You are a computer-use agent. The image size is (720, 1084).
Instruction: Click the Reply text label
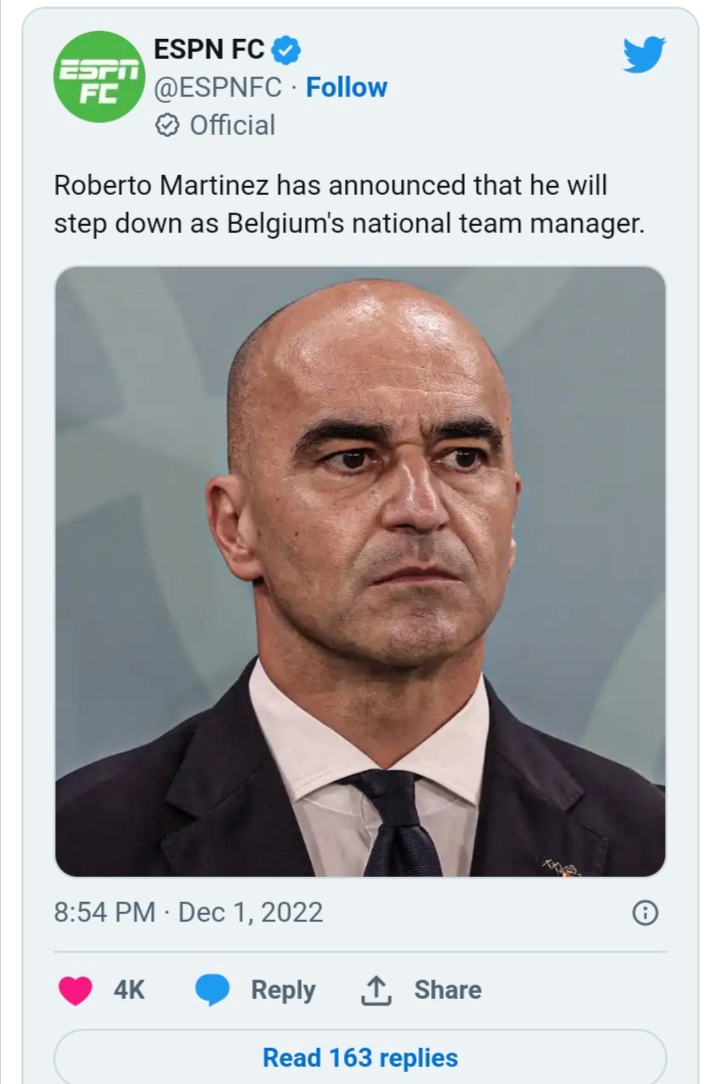[x=283, y=990]
